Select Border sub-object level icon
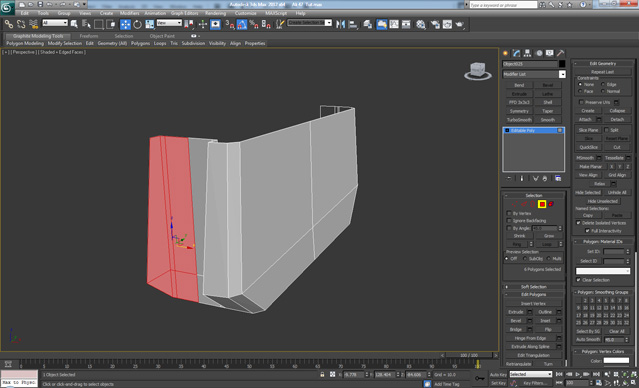639x388 pixels. click(x=533, y=204)
